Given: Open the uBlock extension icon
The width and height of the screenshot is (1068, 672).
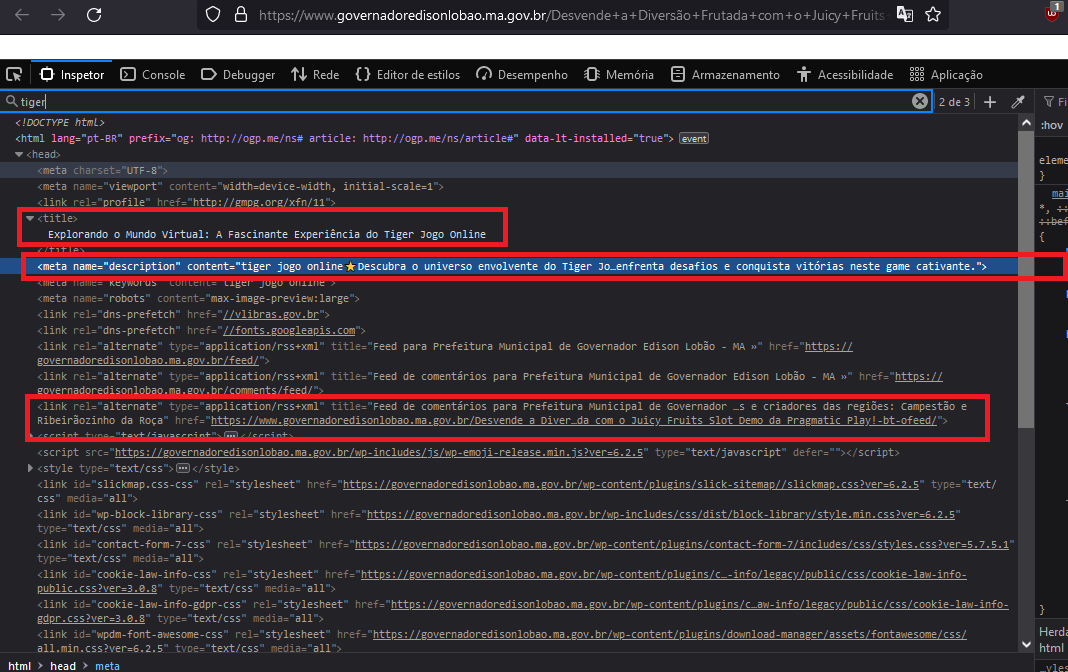Looking at the screenshot, I should pos(1054,12).
